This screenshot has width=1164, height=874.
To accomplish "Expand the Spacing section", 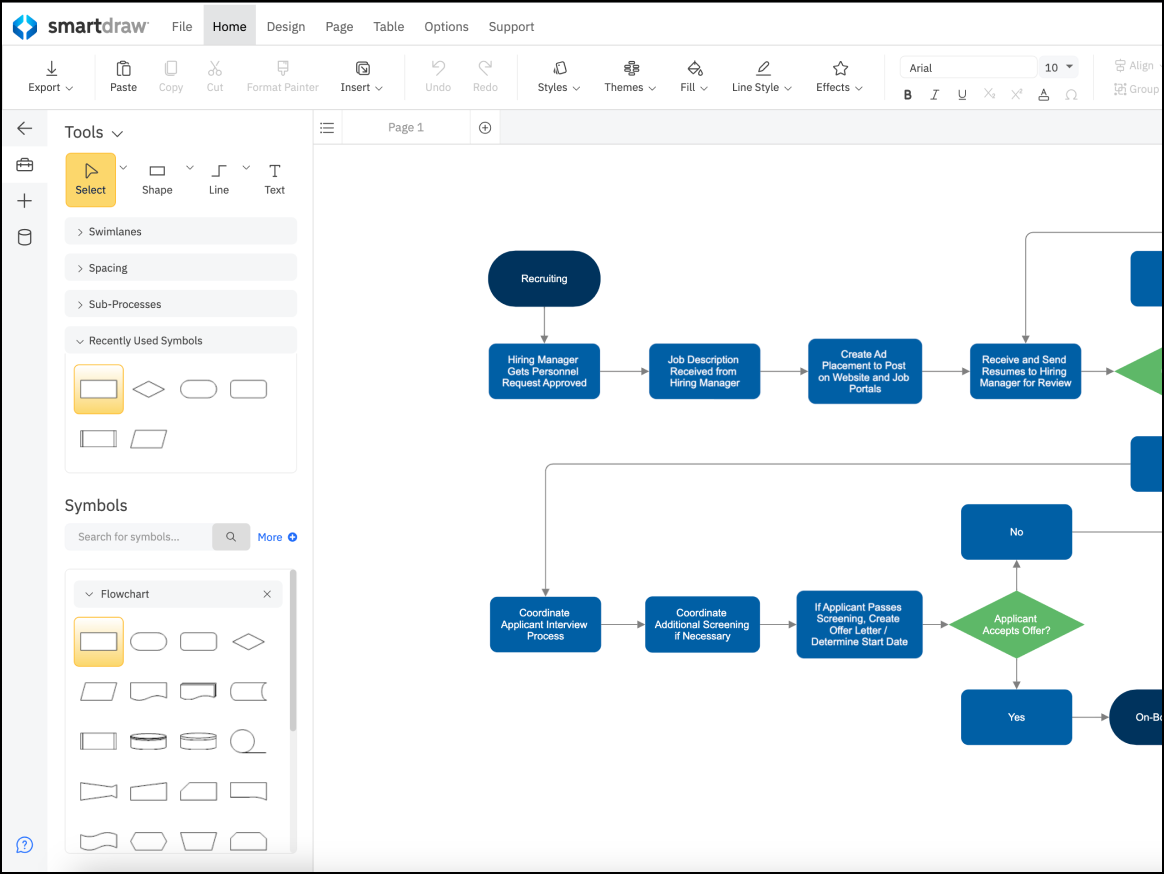I will click(x=180, y=268).
